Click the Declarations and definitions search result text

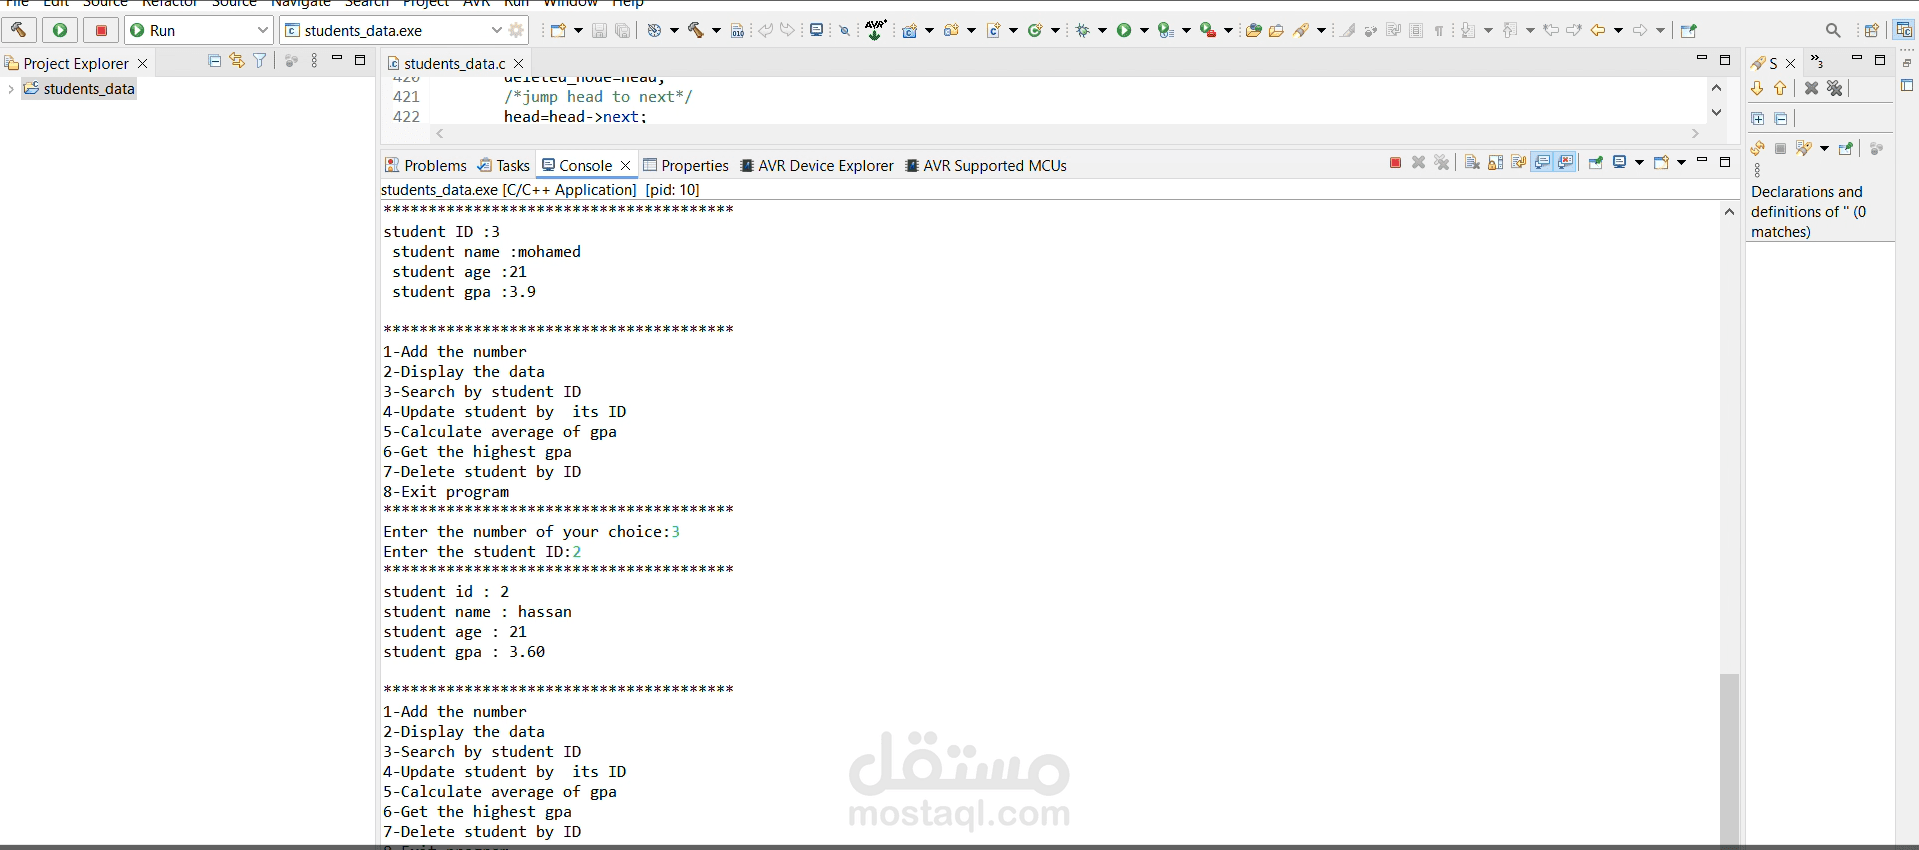[x=1808, y=211]
